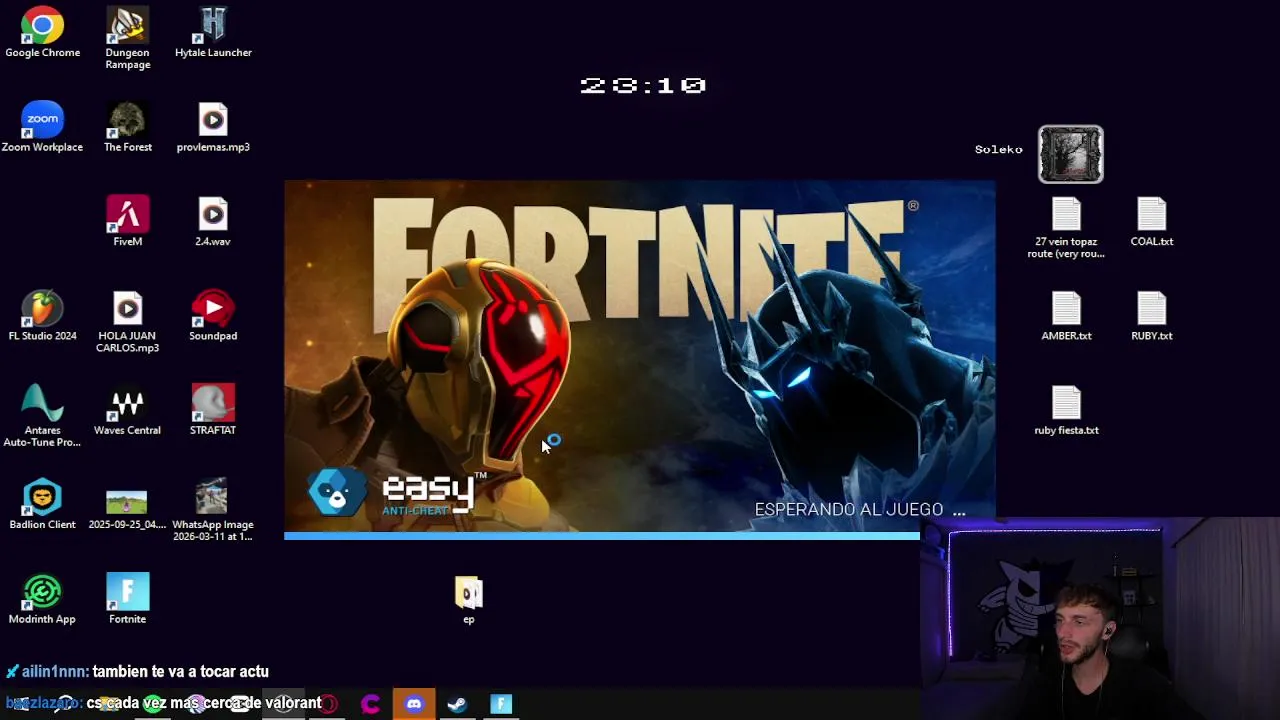Click the Fortnite title on the splash screen
Viewport: 1280px width, 720px height.
[x=640, y=260]
